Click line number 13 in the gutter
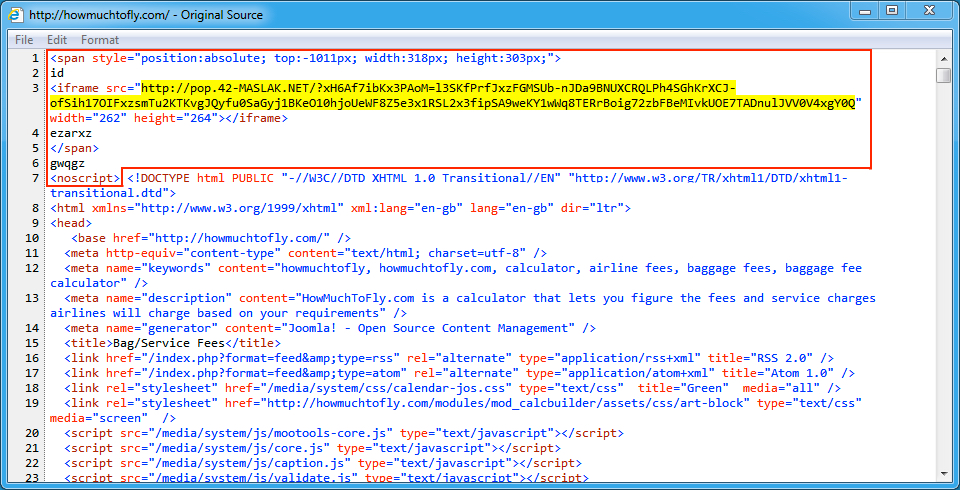Viewport: 960px width, 490px height. point(32,298)
